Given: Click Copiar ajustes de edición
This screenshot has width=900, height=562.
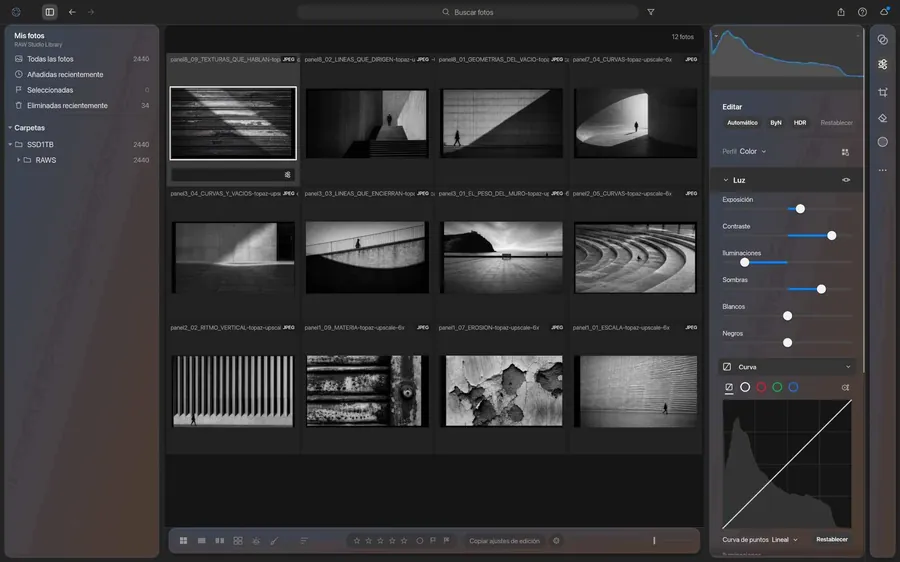Looking at the screenshot, I should click(x=505, y=541).
